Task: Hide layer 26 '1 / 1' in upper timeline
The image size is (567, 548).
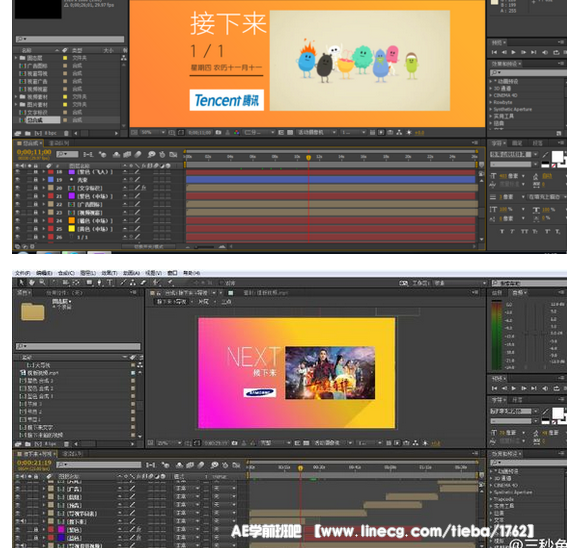Action: [17, 237]
